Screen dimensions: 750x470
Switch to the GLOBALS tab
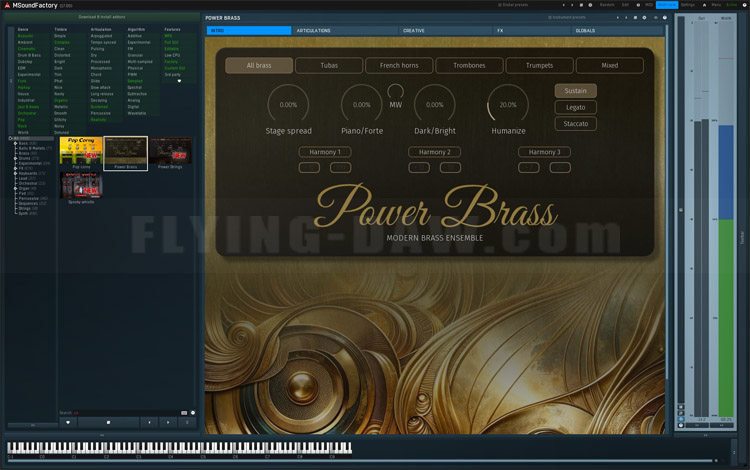[618, 31]
